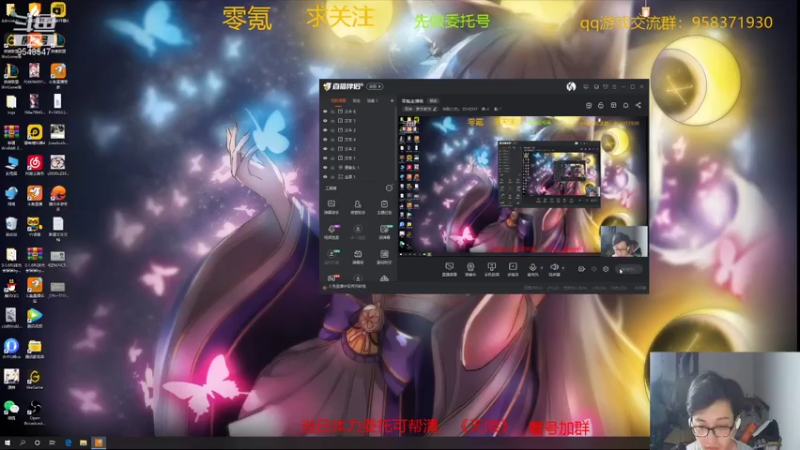Switch to the 场景 1 tab
The height and width of the screenshot is (450, 800).
(x=372, y=101)
